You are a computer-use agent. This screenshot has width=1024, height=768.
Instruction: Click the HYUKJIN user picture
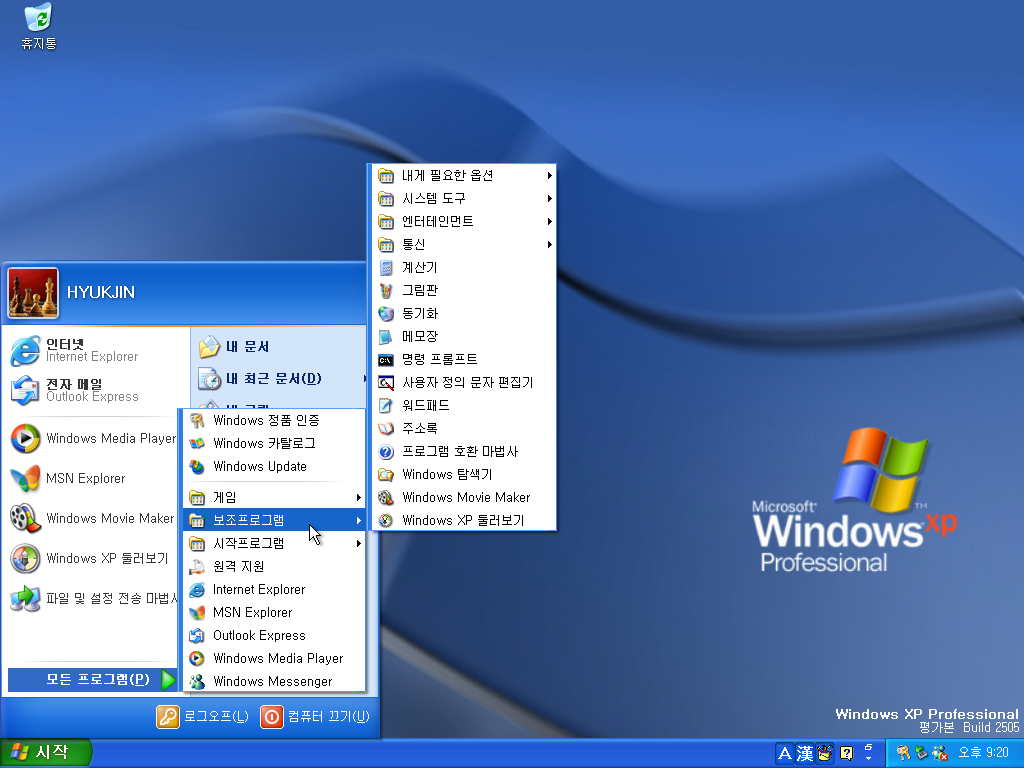33,293
